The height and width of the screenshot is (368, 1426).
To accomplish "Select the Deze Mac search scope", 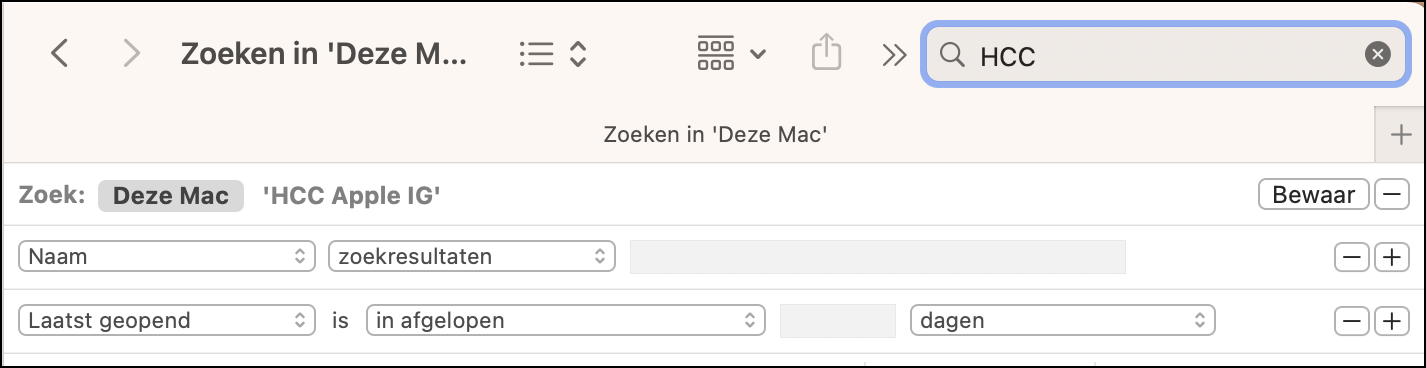I will point(171,196).
